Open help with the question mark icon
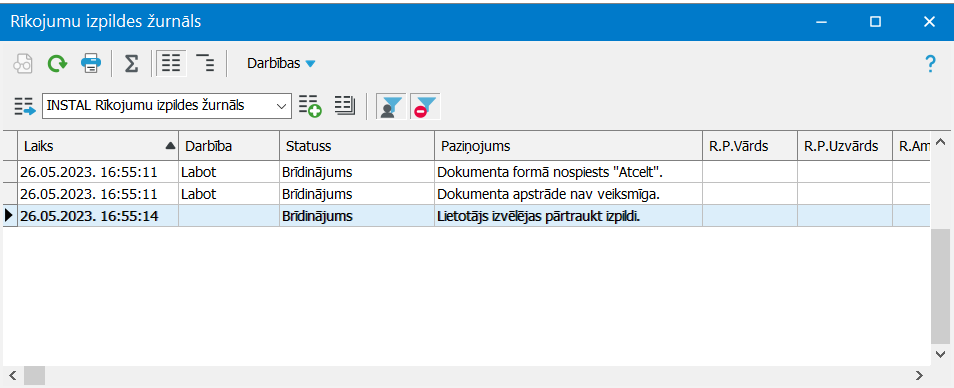954x388 pixels. (930, 64)
